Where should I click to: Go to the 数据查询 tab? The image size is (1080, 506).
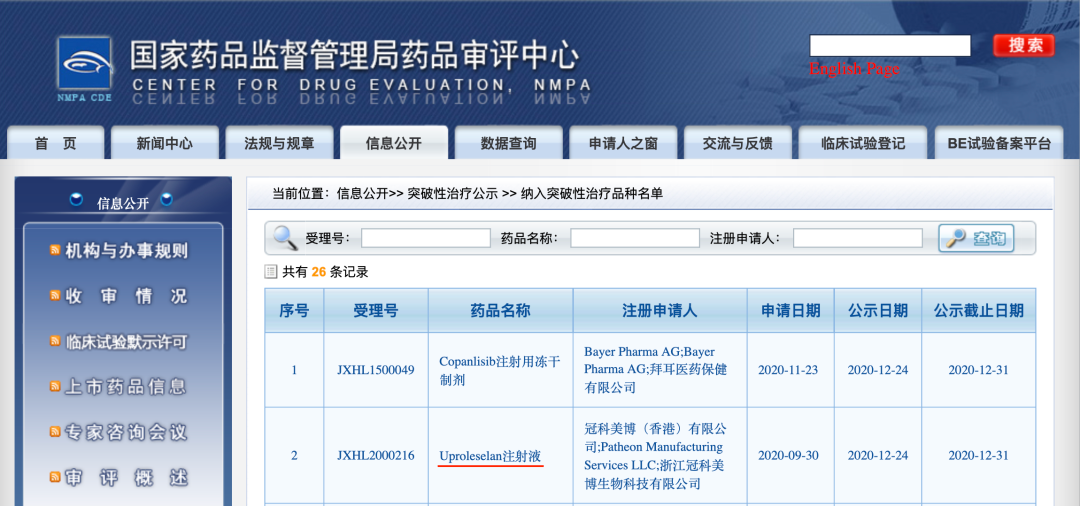508,143
